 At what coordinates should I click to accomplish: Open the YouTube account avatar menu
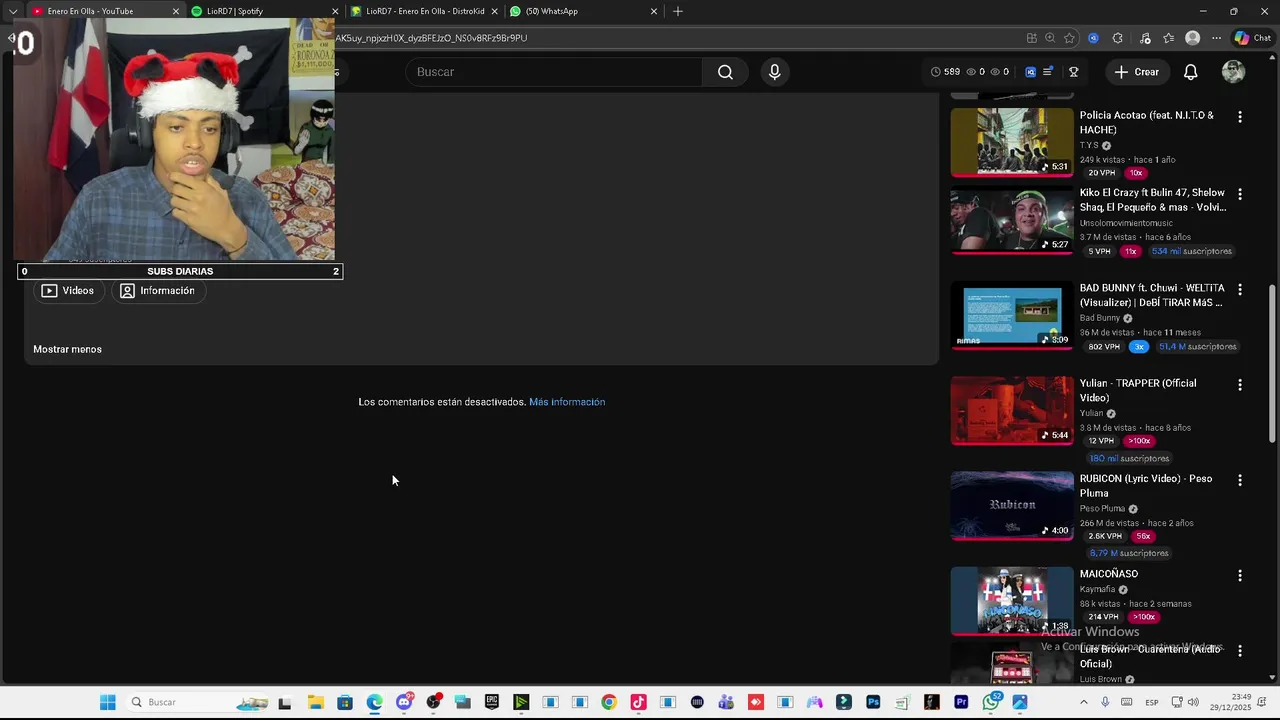(x=1233, y=72)
